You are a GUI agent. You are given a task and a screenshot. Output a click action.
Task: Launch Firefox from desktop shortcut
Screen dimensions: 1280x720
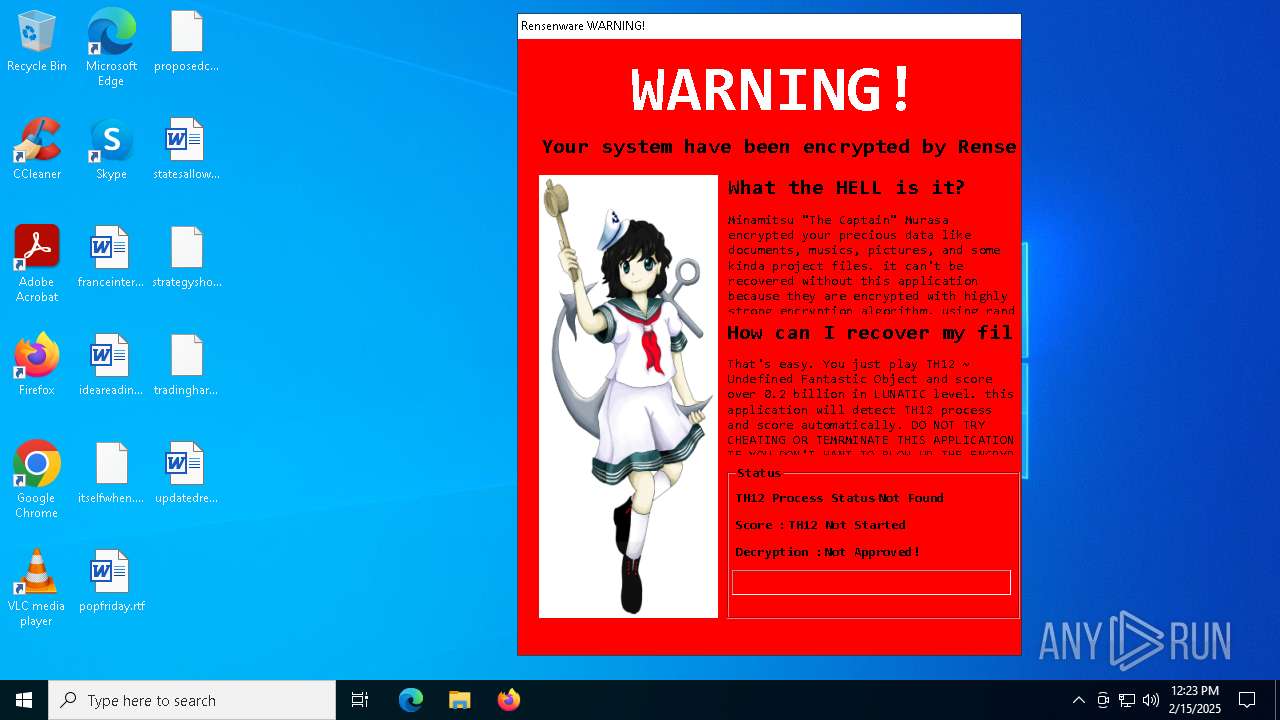pyautogui.click(x=37, y=366)
